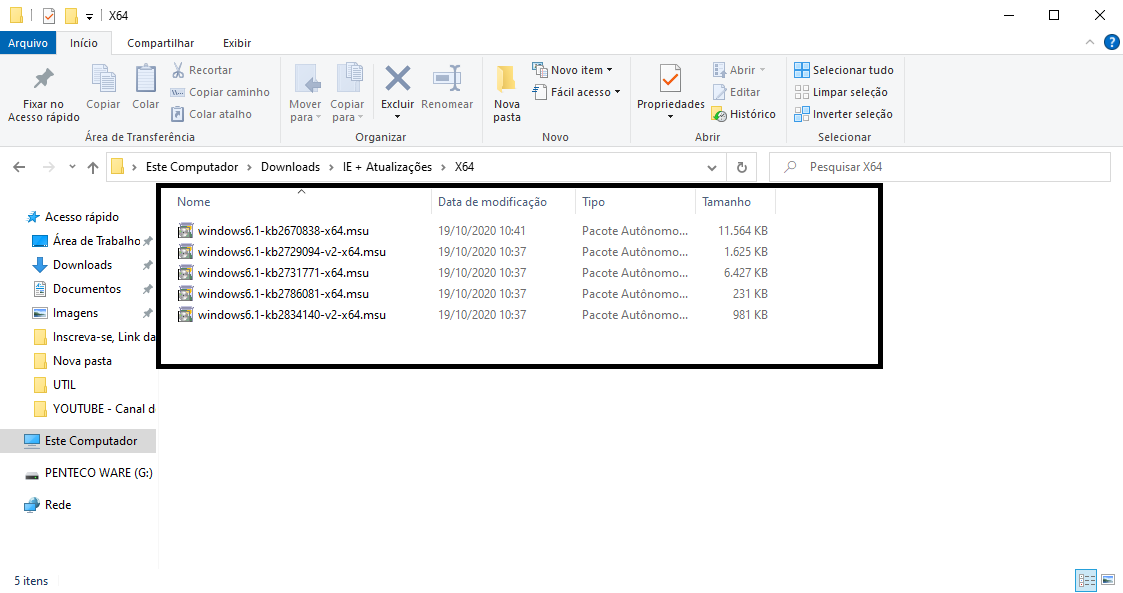
Task: Select file windows6.1-kb2786081-x64.msu
Action: tap(284, 294)
